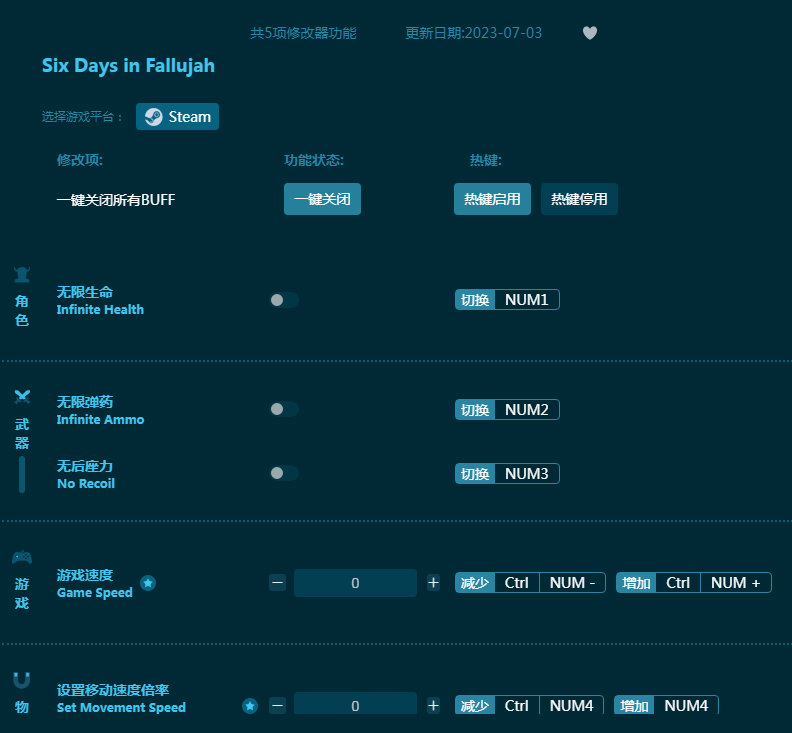Click the weapons section scrollbar indicator

click(22, 474)
